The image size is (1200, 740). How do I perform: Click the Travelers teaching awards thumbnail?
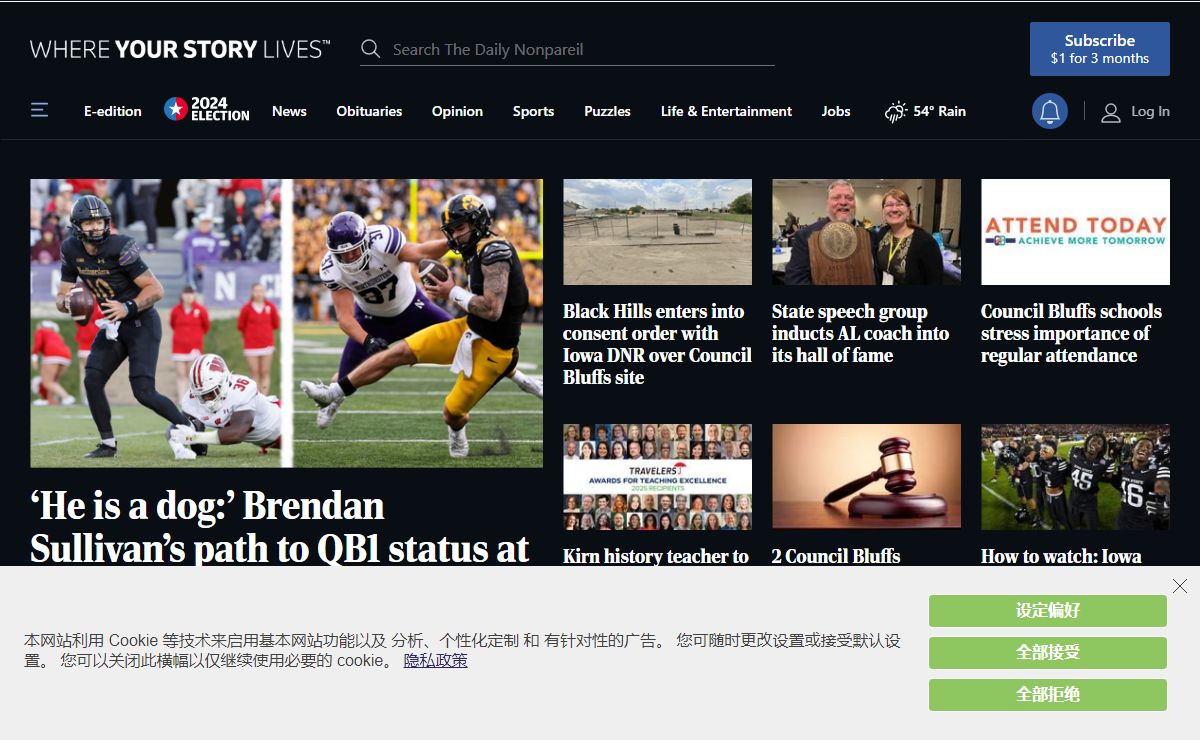(657, 477)
